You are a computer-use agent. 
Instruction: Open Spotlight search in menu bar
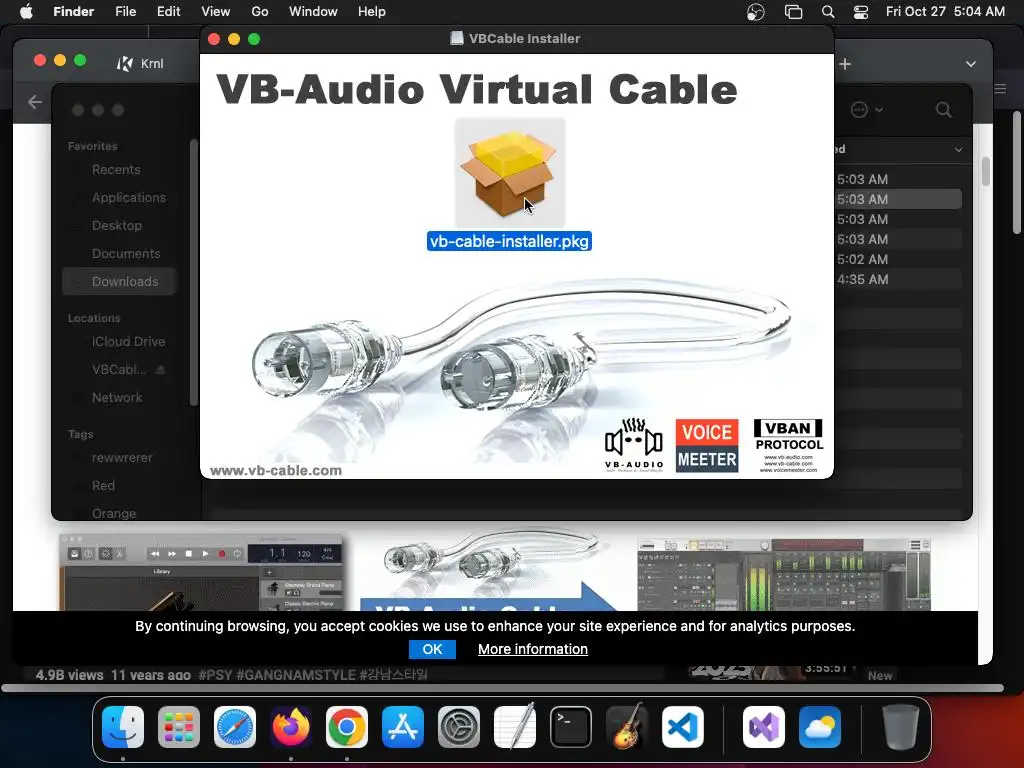(827, 12)
